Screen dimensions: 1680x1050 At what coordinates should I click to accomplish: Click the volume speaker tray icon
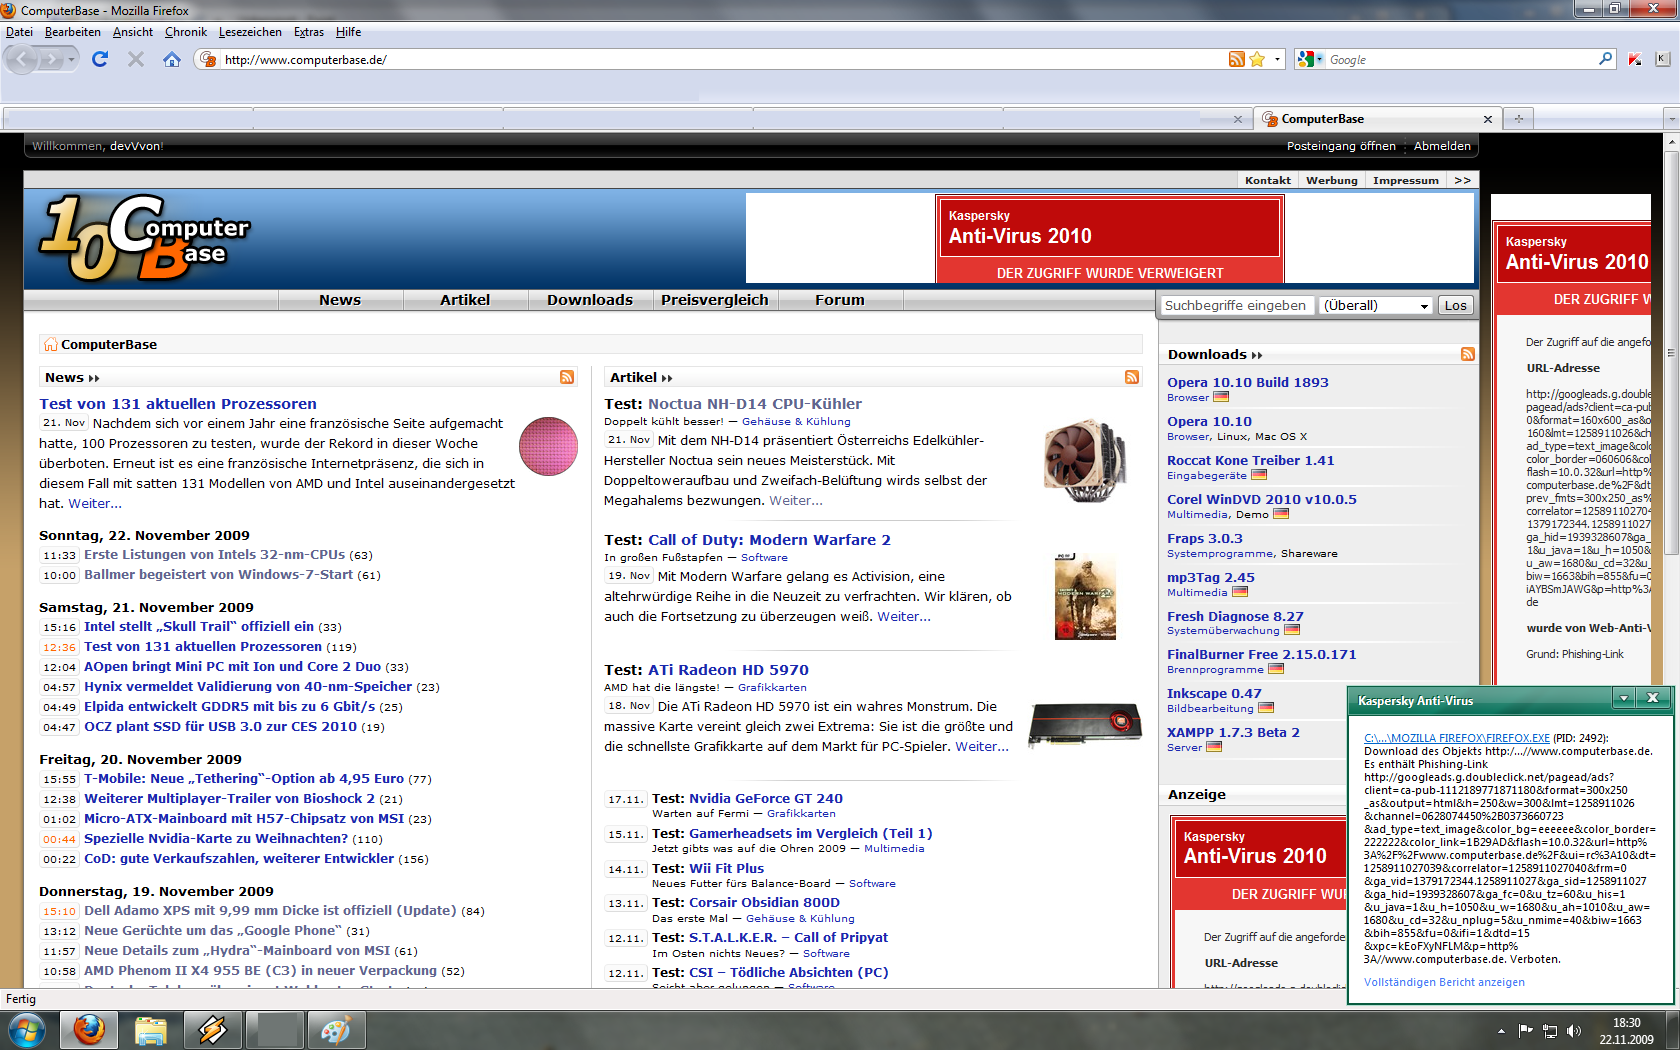[1574, 1030]
